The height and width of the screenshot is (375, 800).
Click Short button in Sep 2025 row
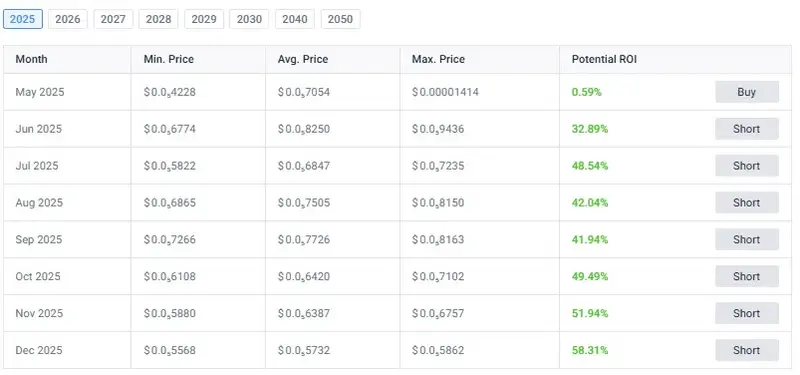pos(747,239)
